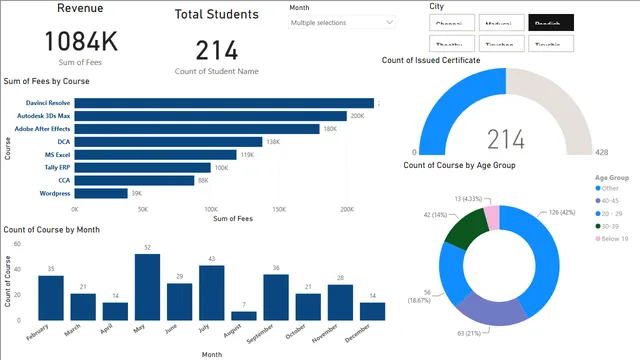This screenshot has width=640, height=360.
Task: Select the February column in month chart
Action: point(51,298)
